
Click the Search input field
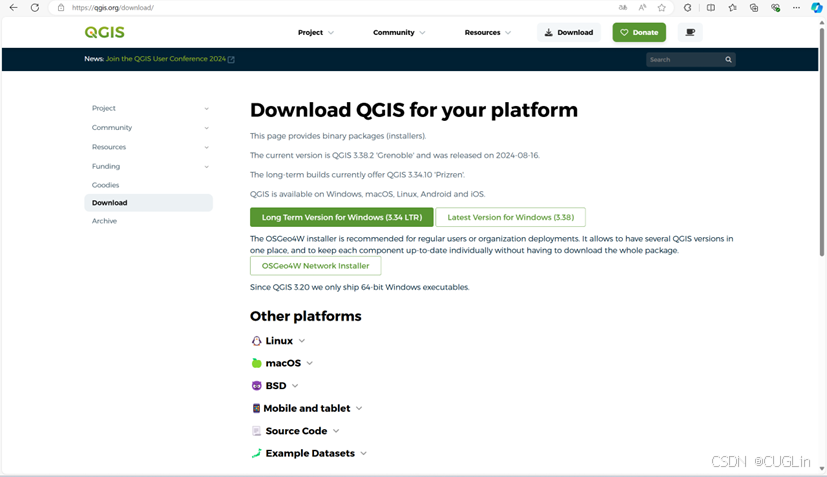click(x=685, y=60)
